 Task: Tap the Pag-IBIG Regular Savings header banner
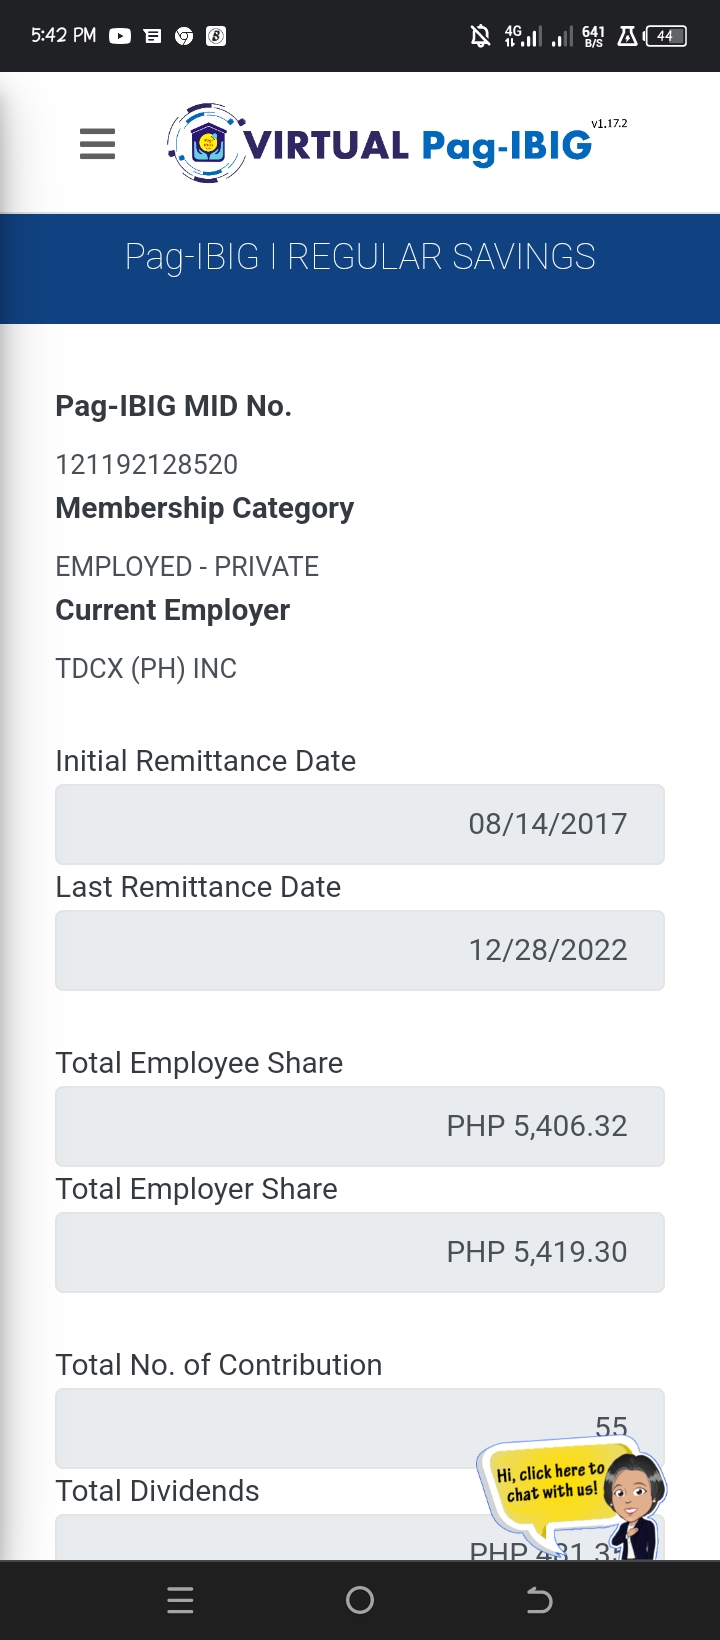coord(360,258)
